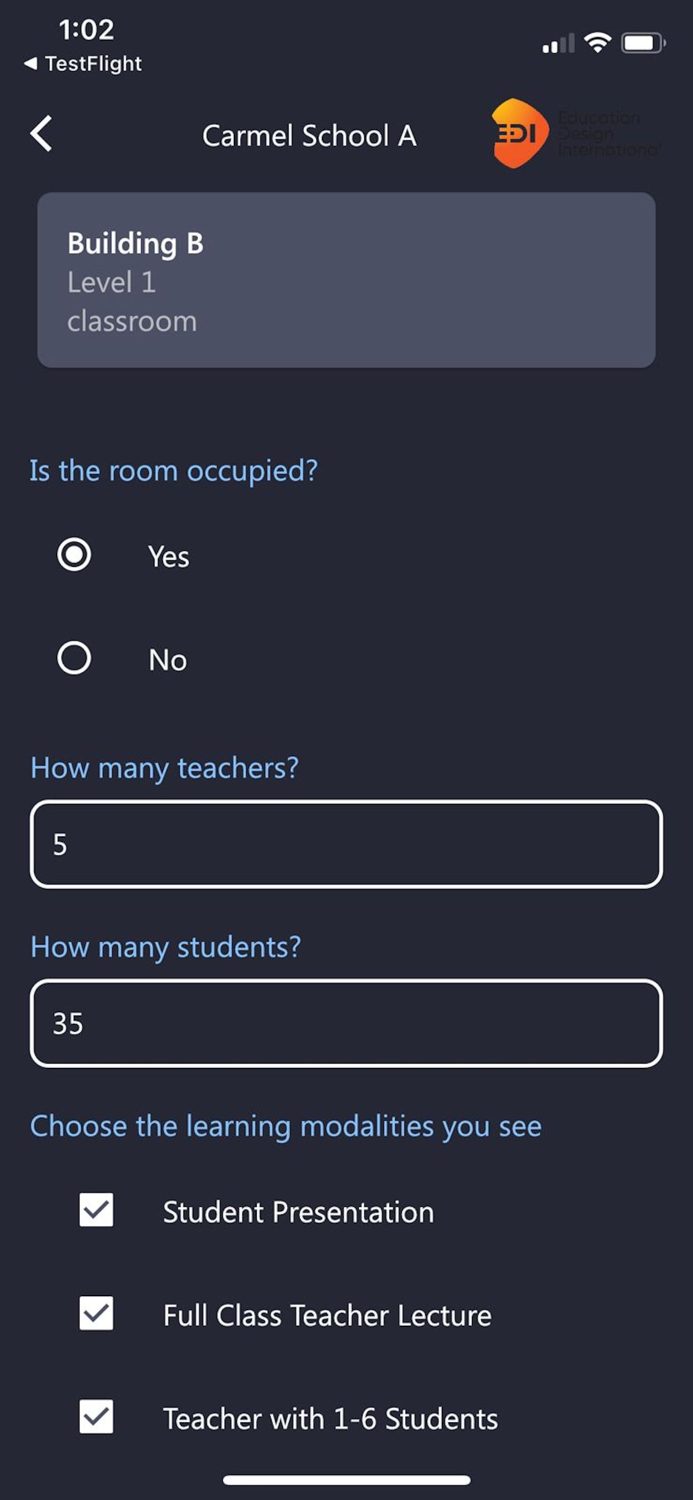
Task: Tap the Is the room occupied question text
Action: (x=173, y=470)
